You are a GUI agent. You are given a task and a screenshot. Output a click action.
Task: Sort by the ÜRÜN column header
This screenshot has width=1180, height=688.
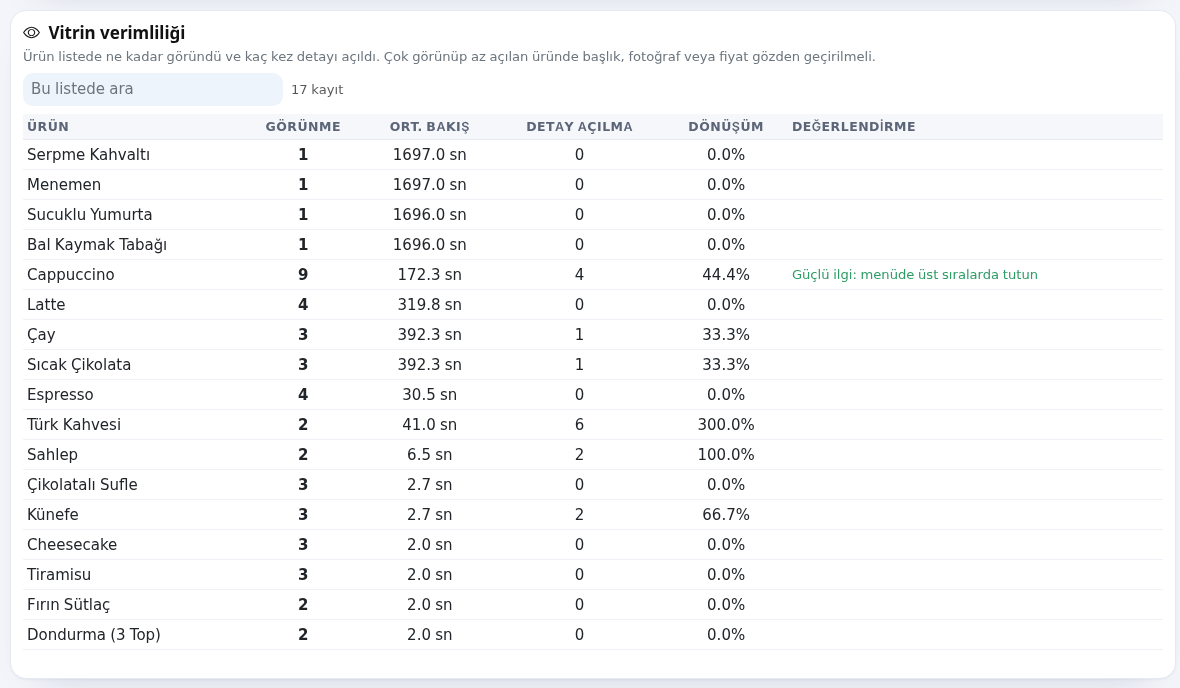point(48,126)
